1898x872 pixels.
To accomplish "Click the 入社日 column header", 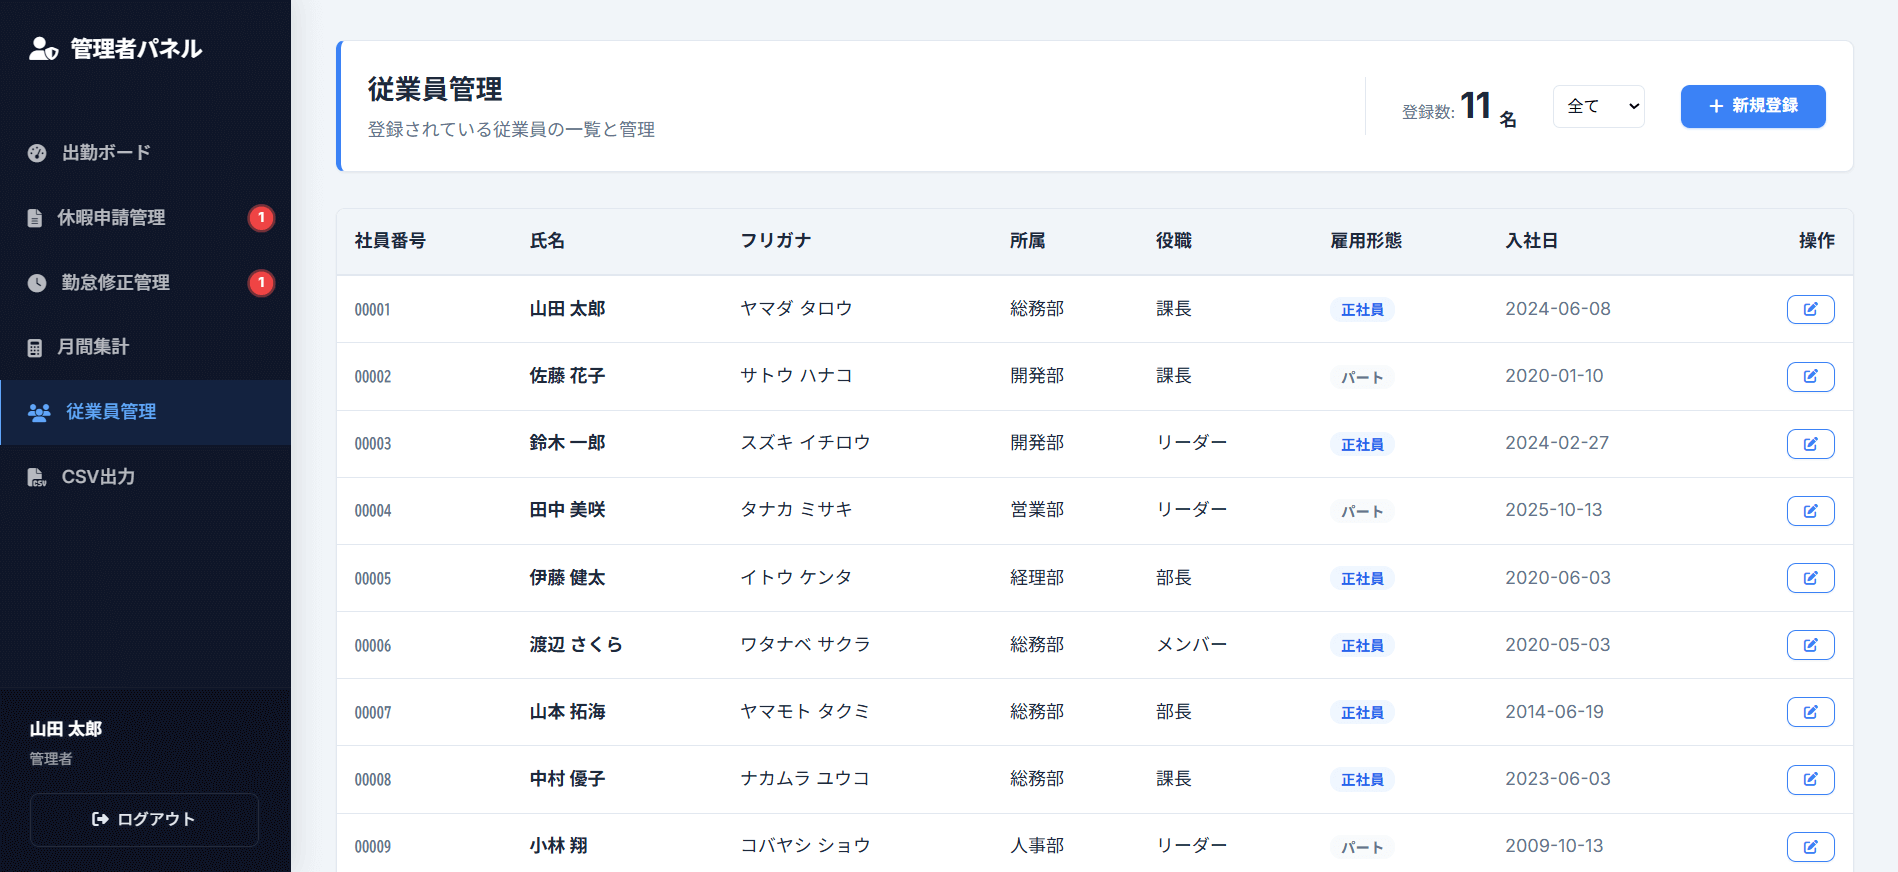I will tap(1531, 241).
